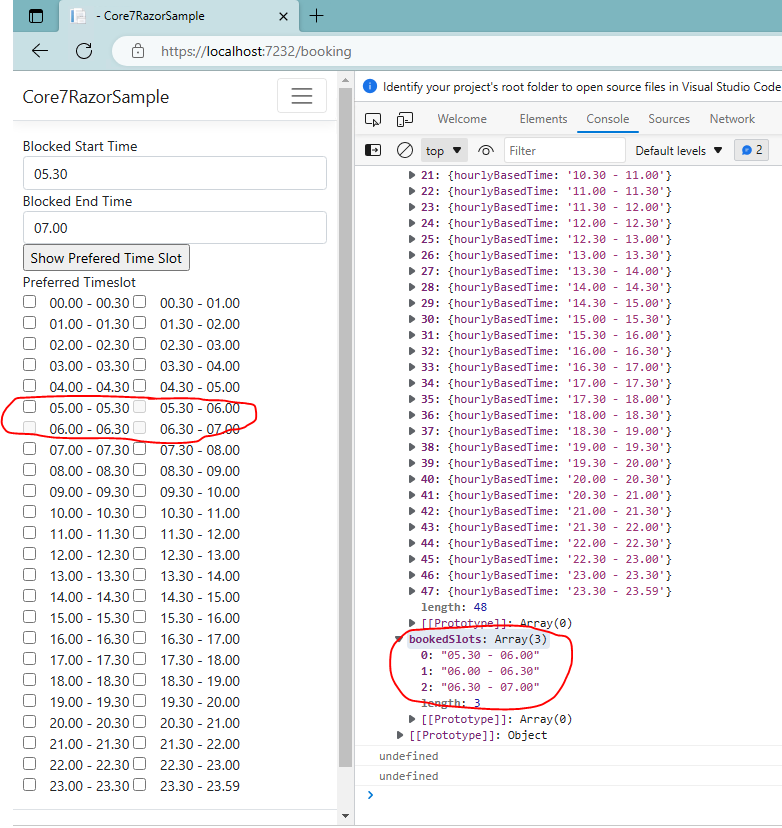Image resolution: width=782 pixels, height=828 pixels.
Task: Expand console array item 36
Action: [x=412, y=415]
